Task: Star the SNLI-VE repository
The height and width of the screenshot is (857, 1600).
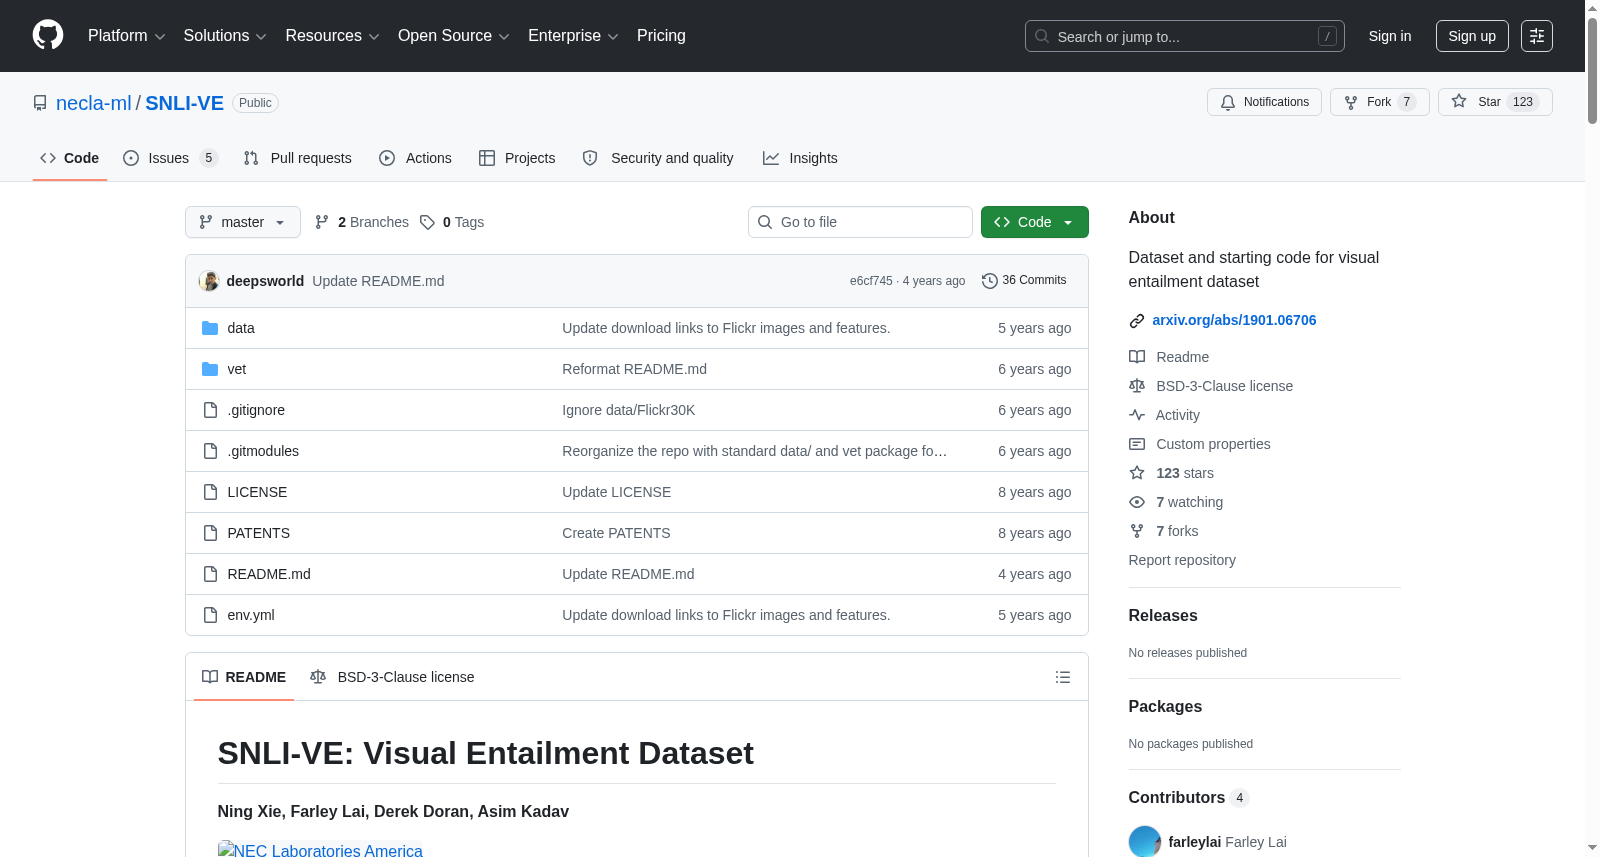Action: [1495, 102]
